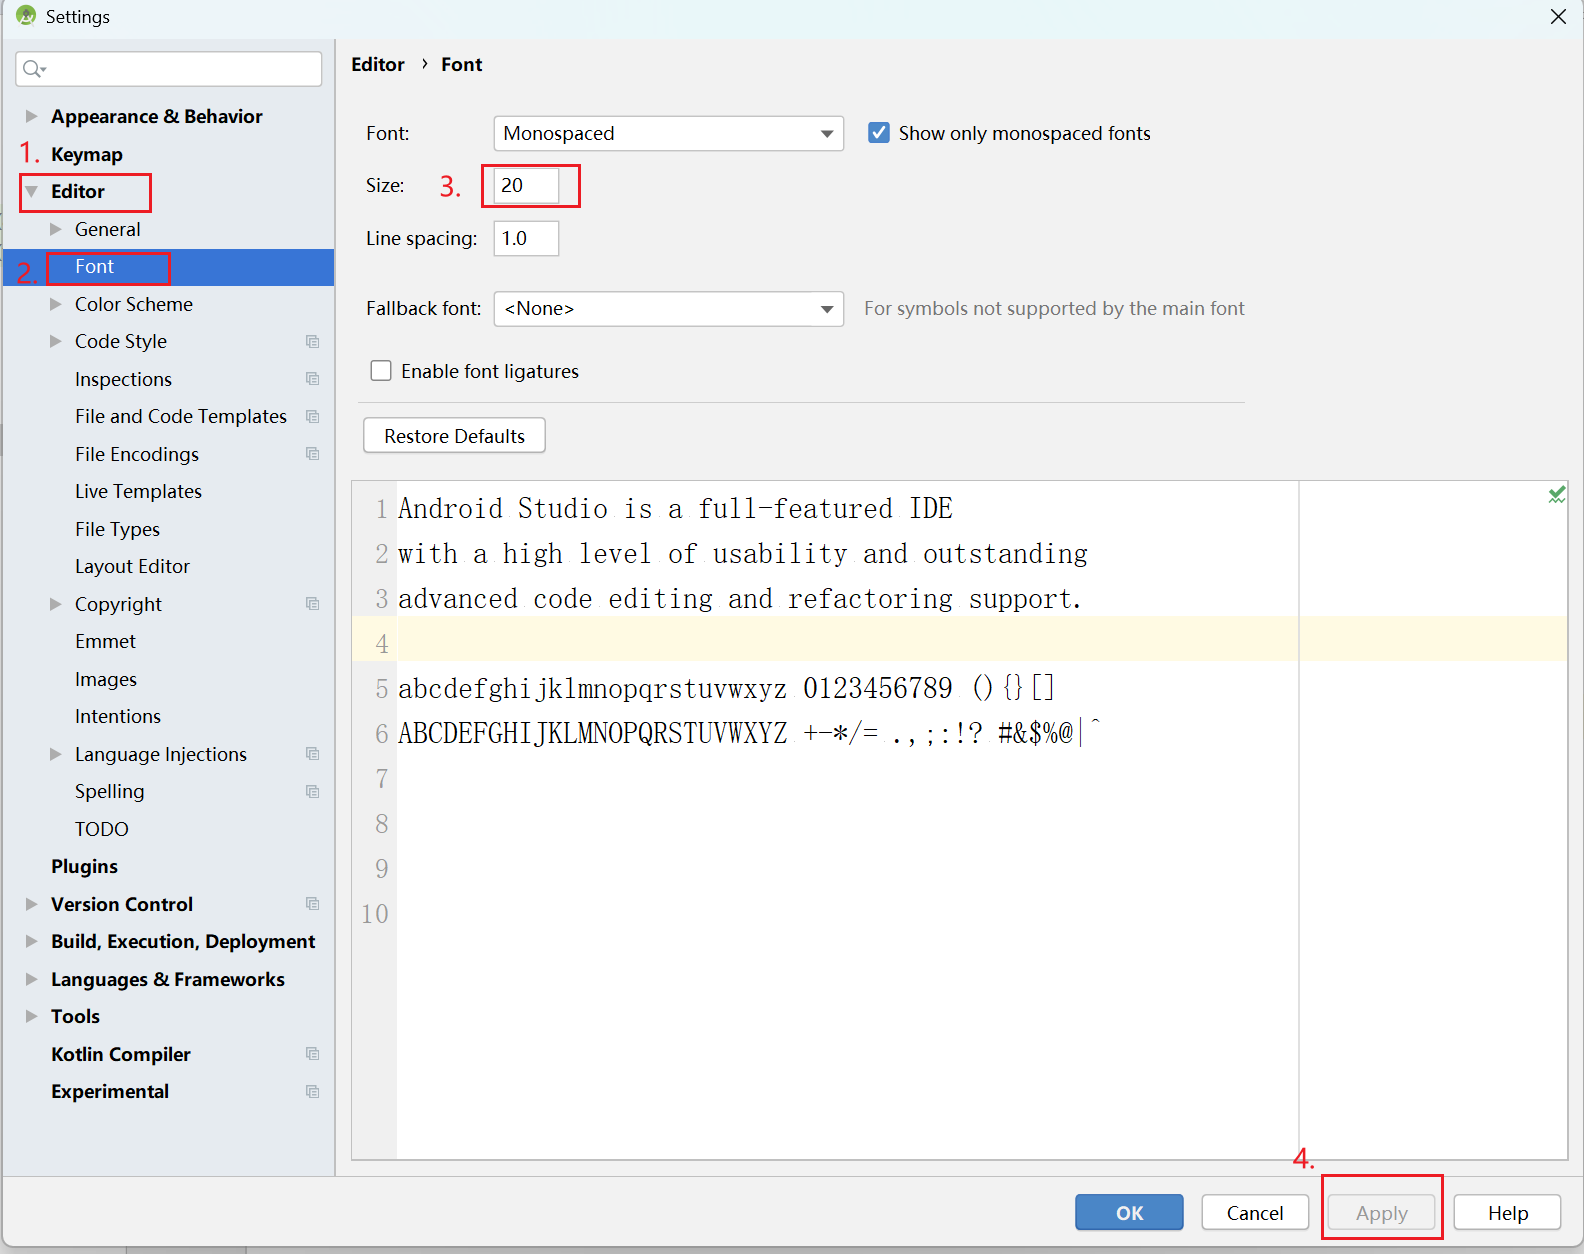Click the project-level icon beside Inspections
Image resolution: width=1584 pixels, height=1254 pixels.
pos(313,379)
